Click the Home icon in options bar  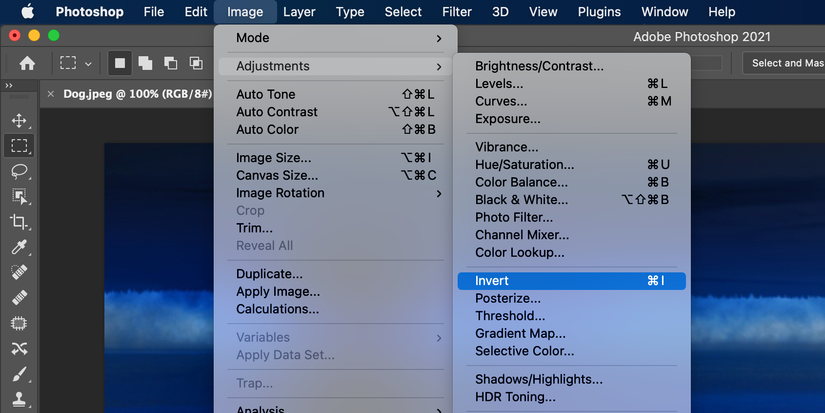pyautogui.click(x=27, y=63)
